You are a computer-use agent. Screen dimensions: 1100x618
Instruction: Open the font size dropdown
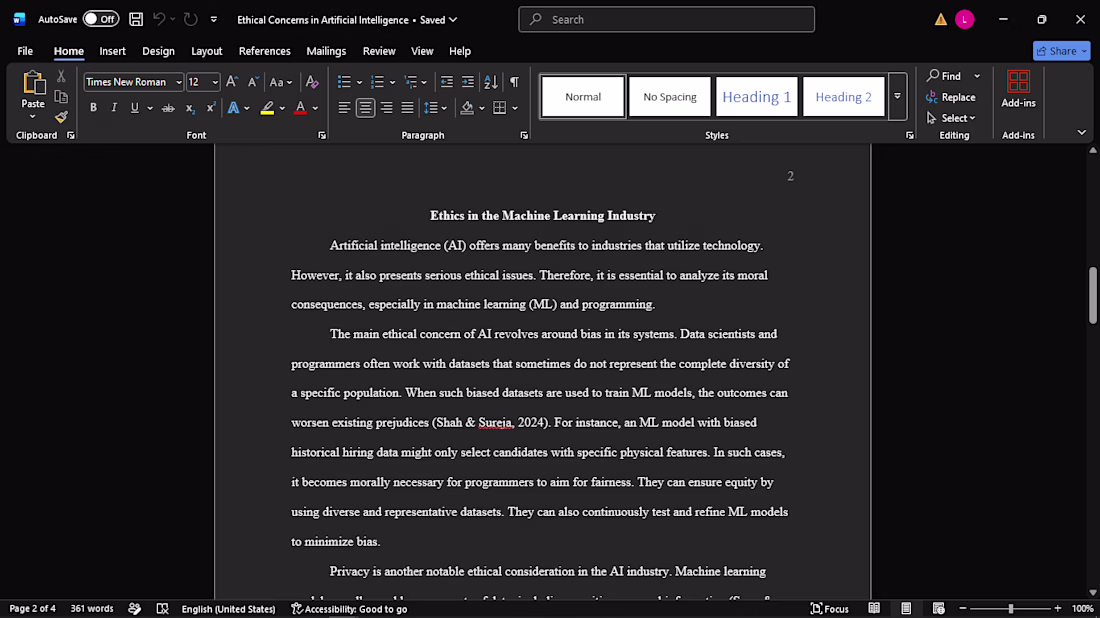pyautogui.click(x=215, y=83)
